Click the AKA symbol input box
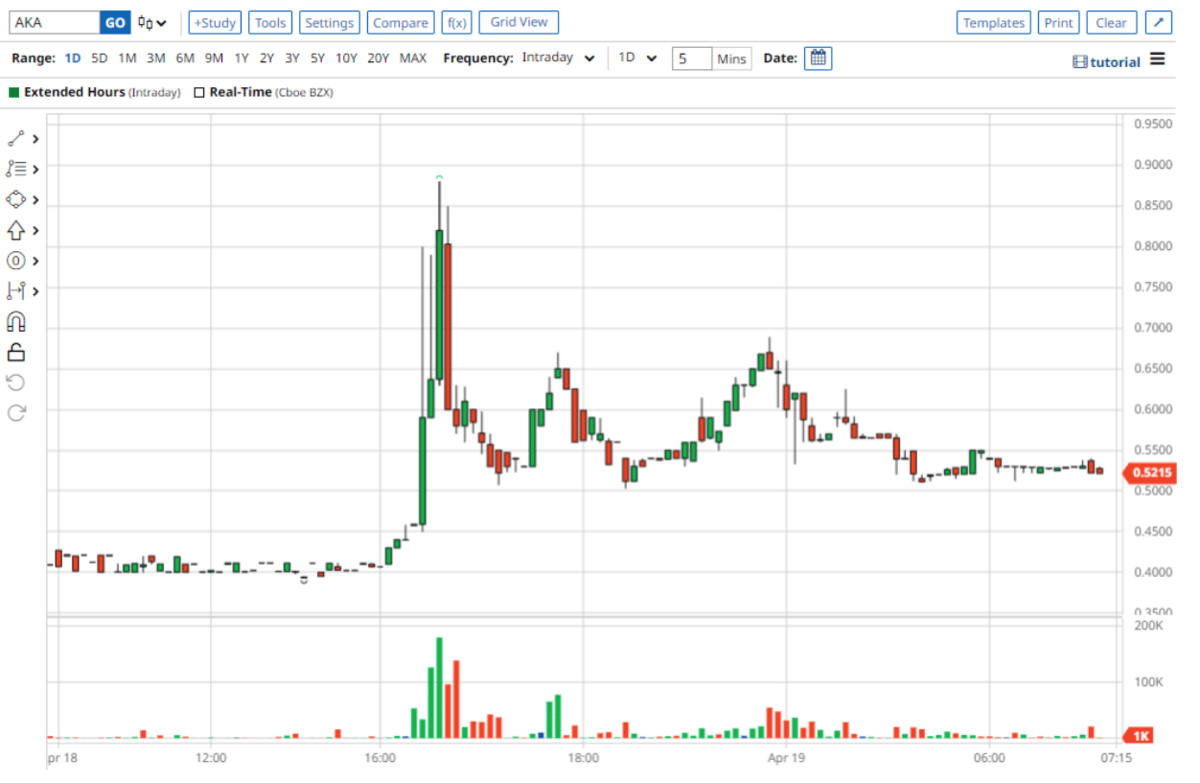This screenshot has height=783, width=1200. pos(53,22)
